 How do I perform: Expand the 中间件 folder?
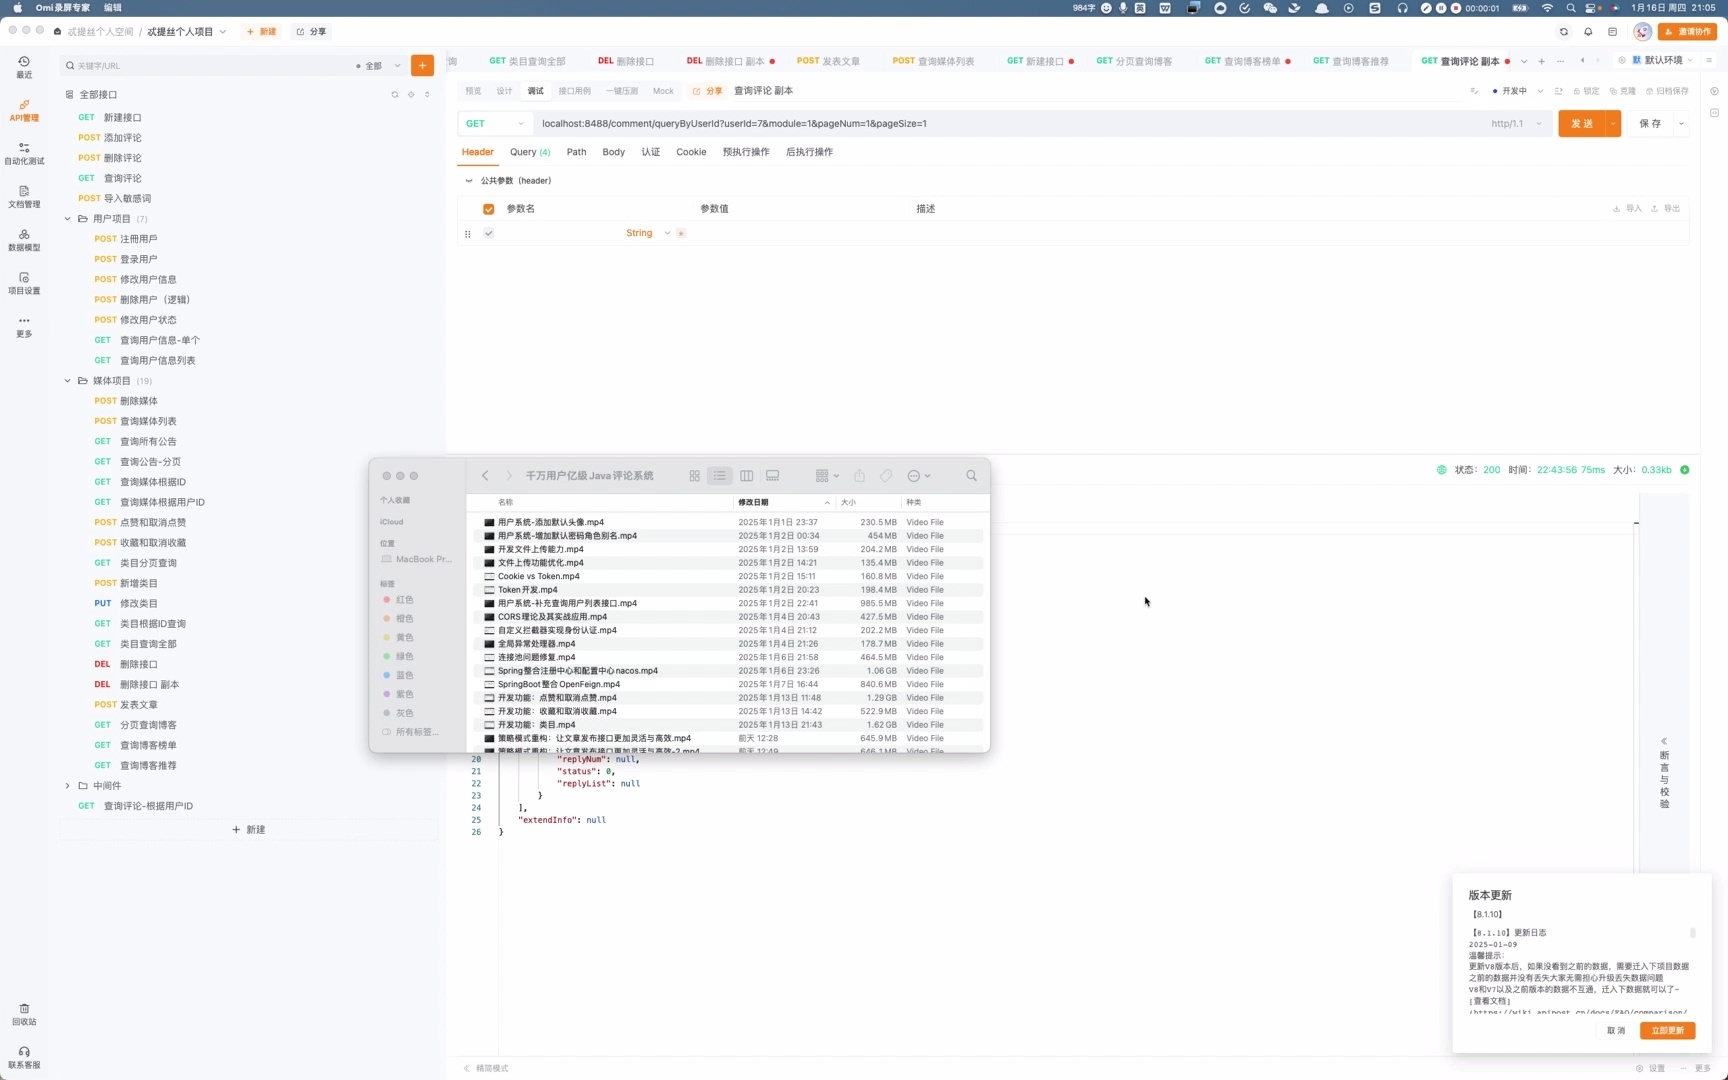pyautogui.click(x=68, y=786)
